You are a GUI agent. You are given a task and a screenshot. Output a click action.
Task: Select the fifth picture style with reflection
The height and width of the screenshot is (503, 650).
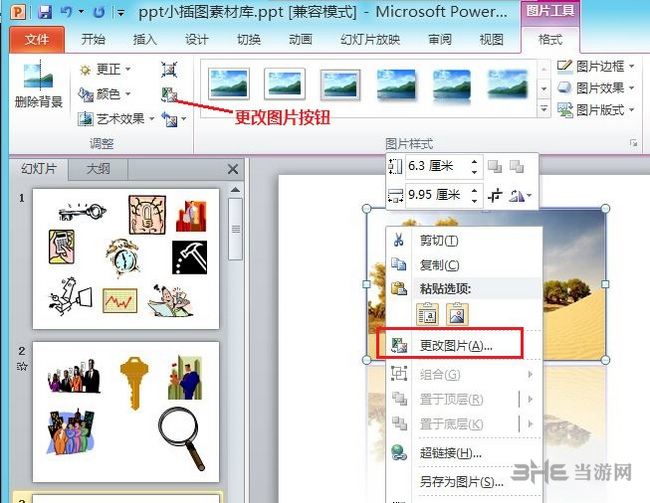451,84
